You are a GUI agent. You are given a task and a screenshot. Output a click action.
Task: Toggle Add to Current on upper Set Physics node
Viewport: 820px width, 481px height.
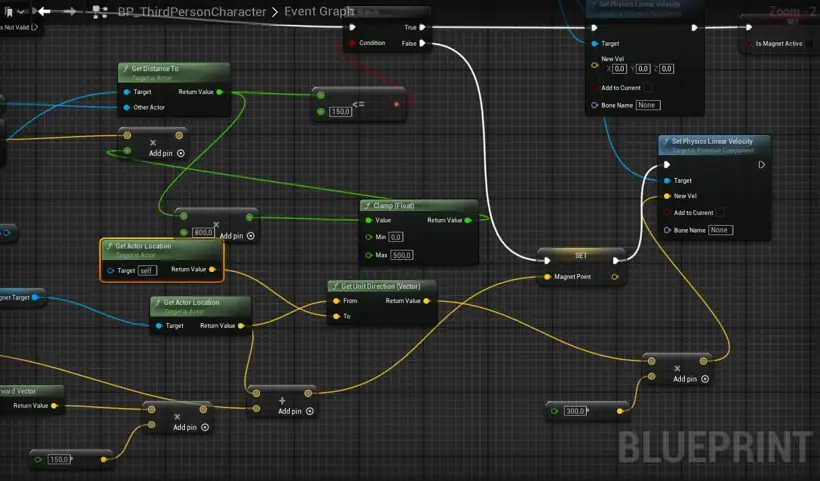click(647, 88)
